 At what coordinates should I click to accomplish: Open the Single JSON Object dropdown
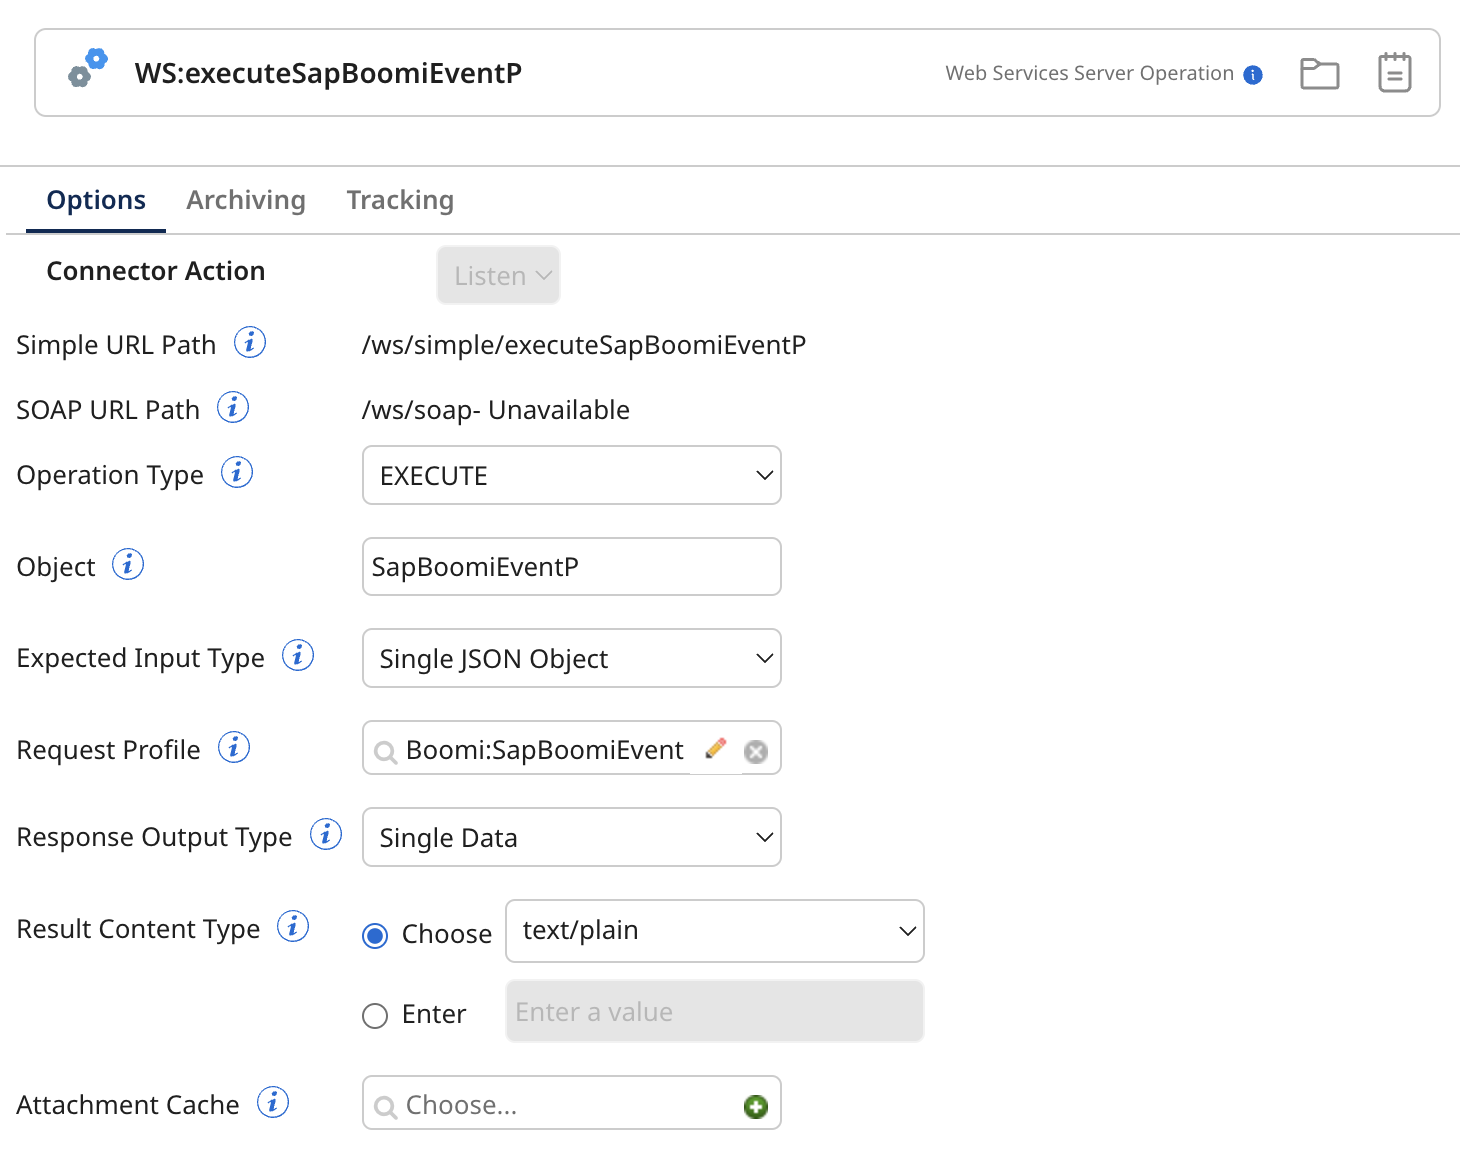[571, 658]
